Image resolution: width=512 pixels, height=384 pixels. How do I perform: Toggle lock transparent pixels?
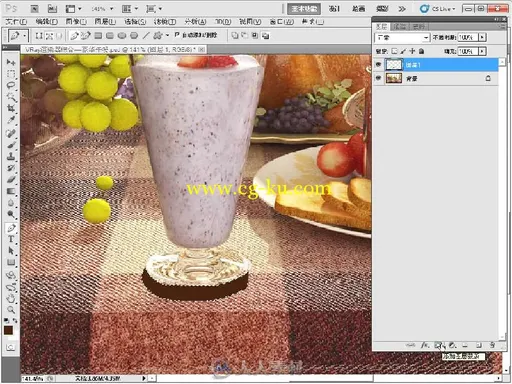[394, 51]
